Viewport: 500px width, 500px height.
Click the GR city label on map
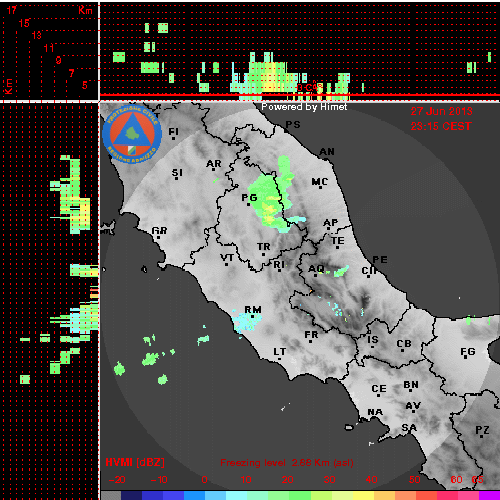[x=159, y=230]
